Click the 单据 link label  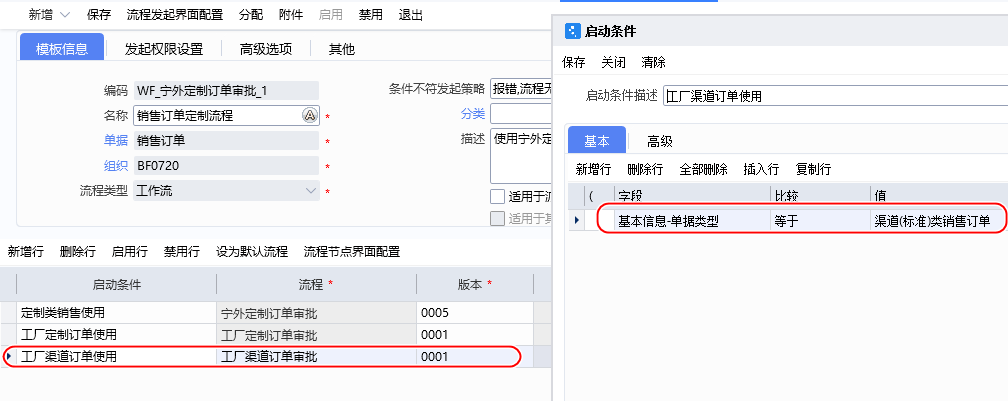point(117,141)
